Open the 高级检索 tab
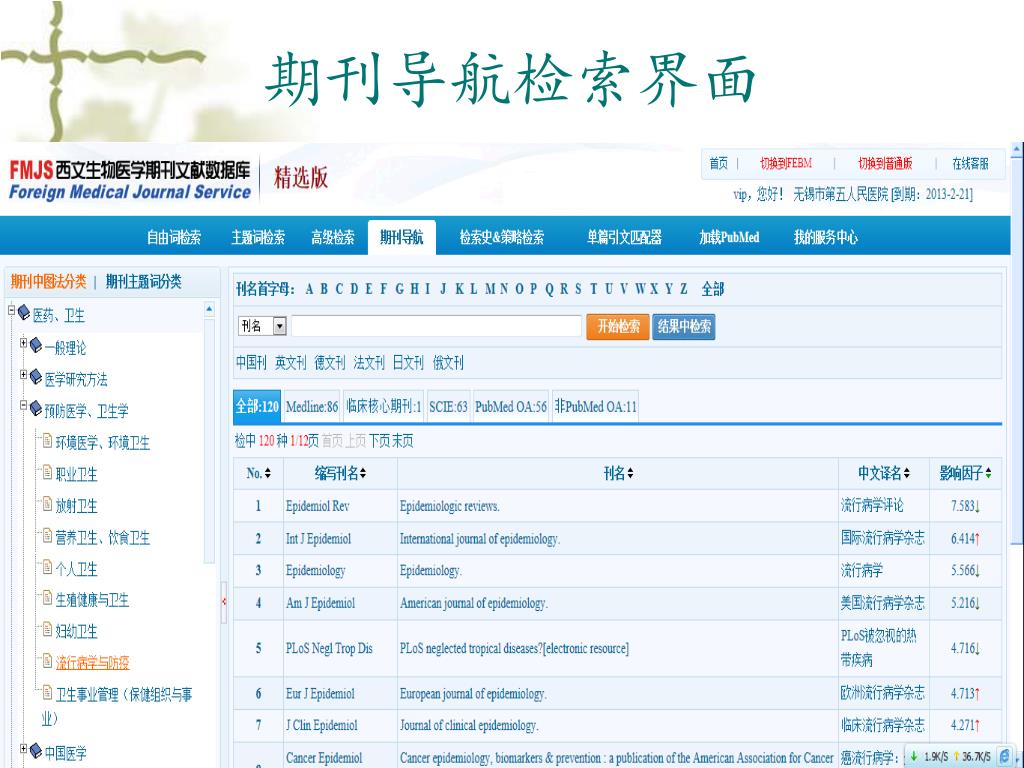This screenshot has height=768, width=1024. point(333,237)
